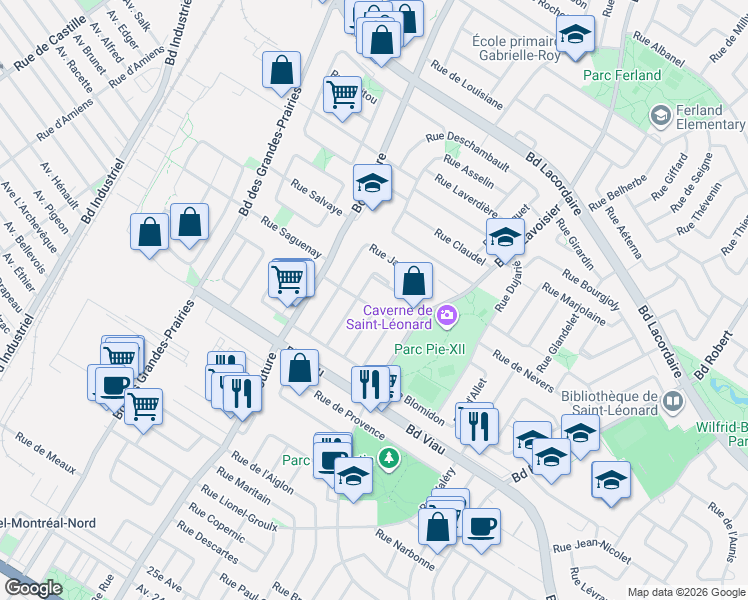Viewport: 748px width, 600px height.
Task: Select the camera icon for Caverne de Saint-Léonard
Action: (447, 315)
